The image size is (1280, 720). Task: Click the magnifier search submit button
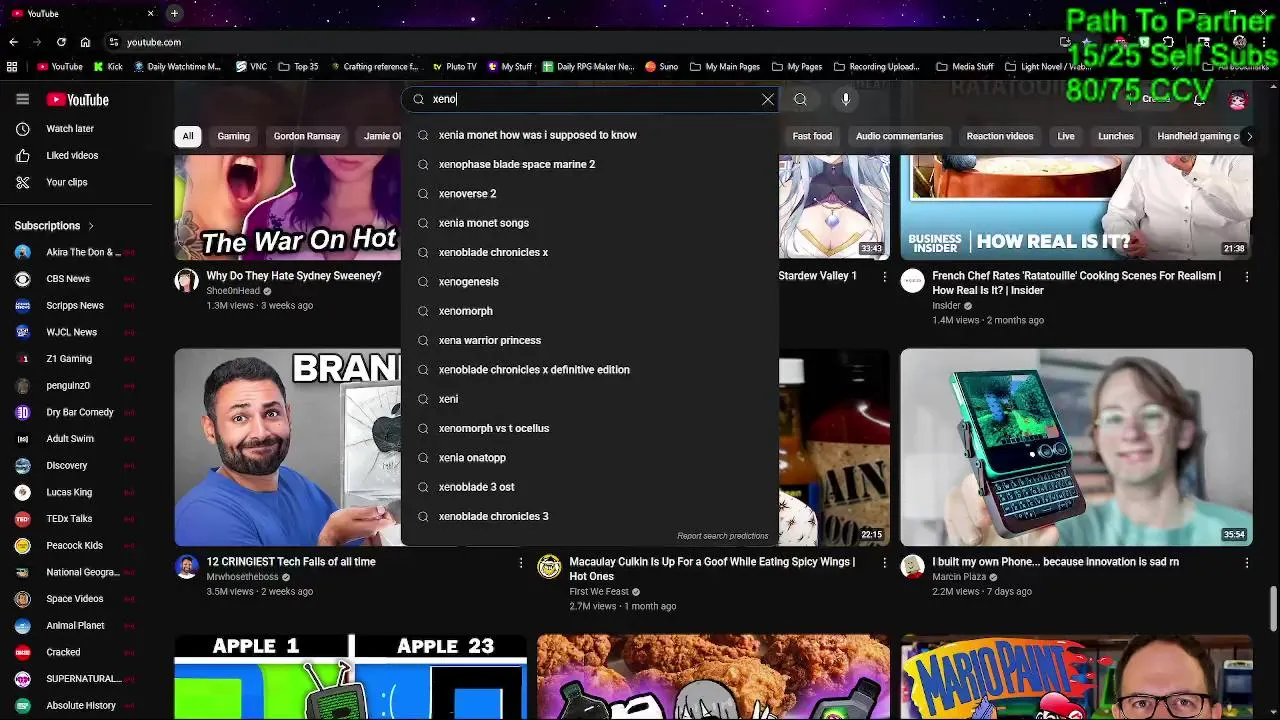tap(800, 99)
